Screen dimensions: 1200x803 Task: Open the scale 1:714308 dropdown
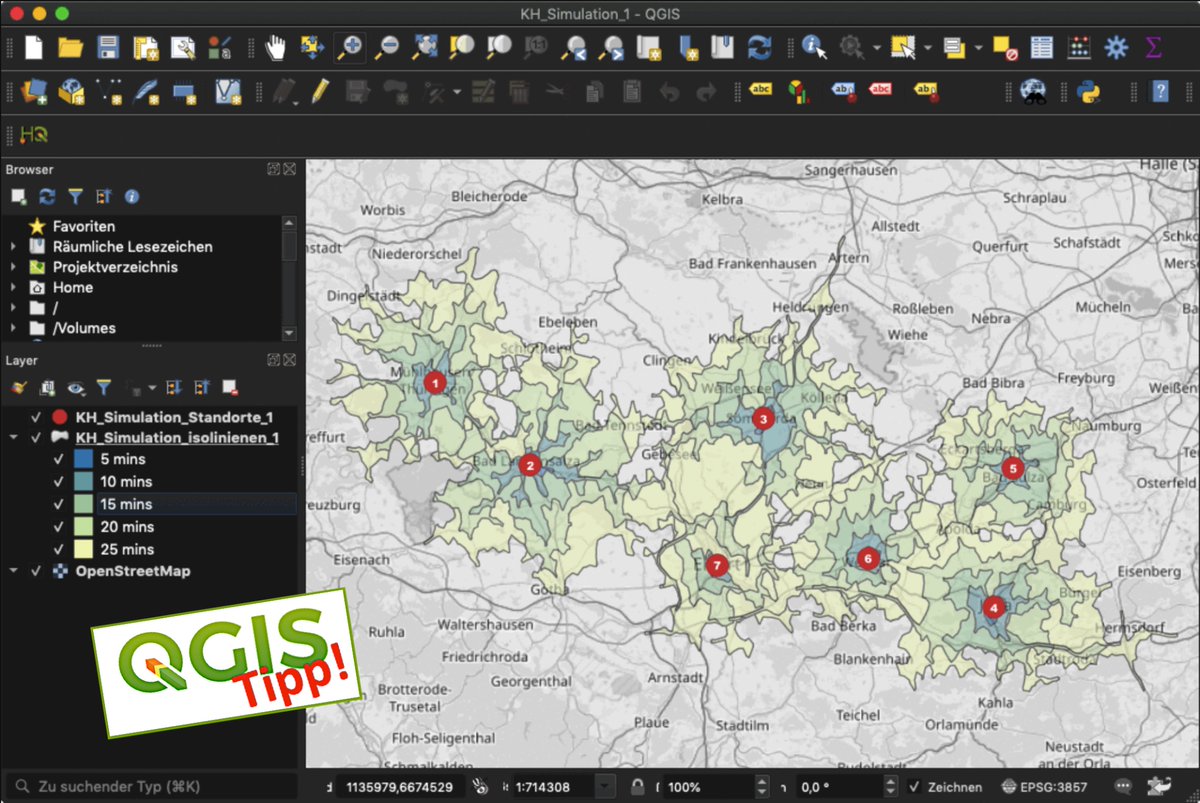point(605,787)
